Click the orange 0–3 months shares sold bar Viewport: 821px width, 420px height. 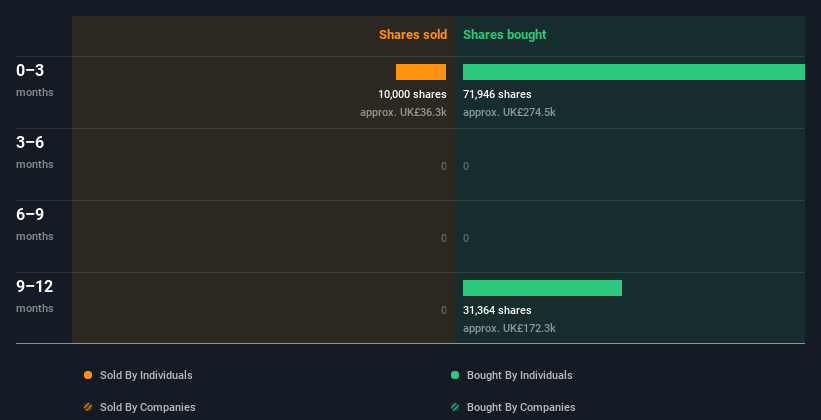[421, 72]
